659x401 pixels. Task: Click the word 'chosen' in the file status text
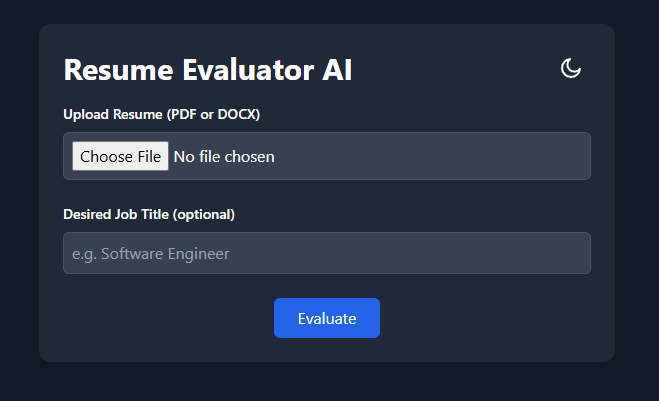click(249, 157)
